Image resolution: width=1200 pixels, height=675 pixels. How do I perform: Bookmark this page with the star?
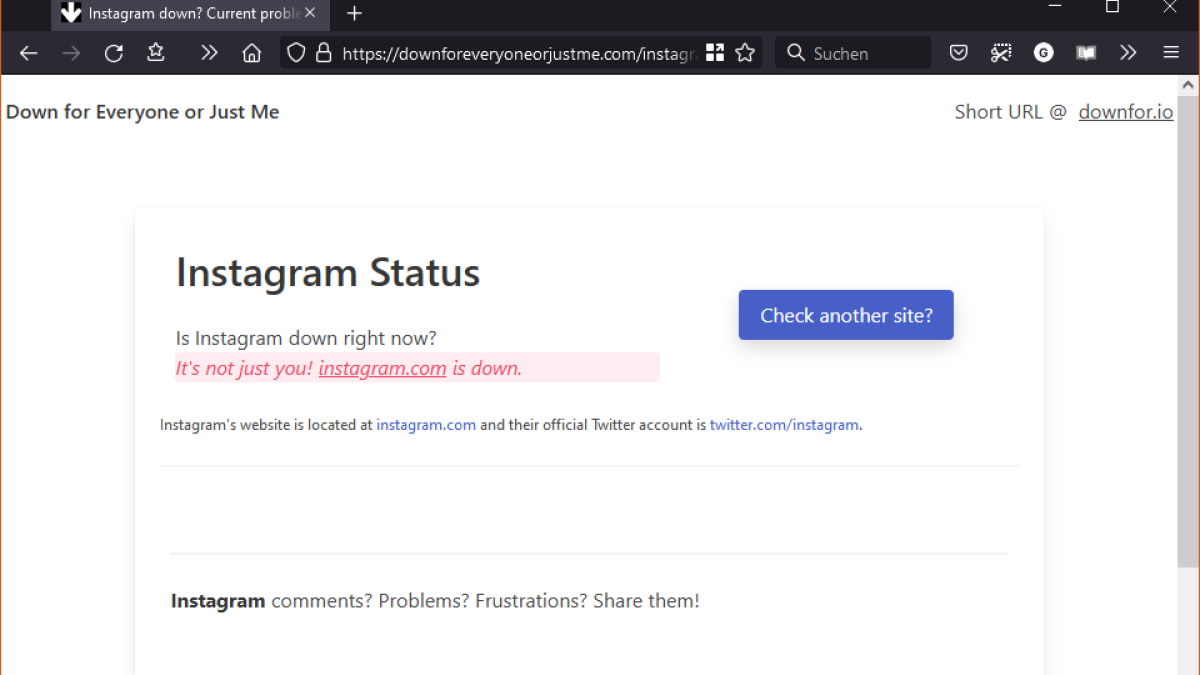coord(745,53)
